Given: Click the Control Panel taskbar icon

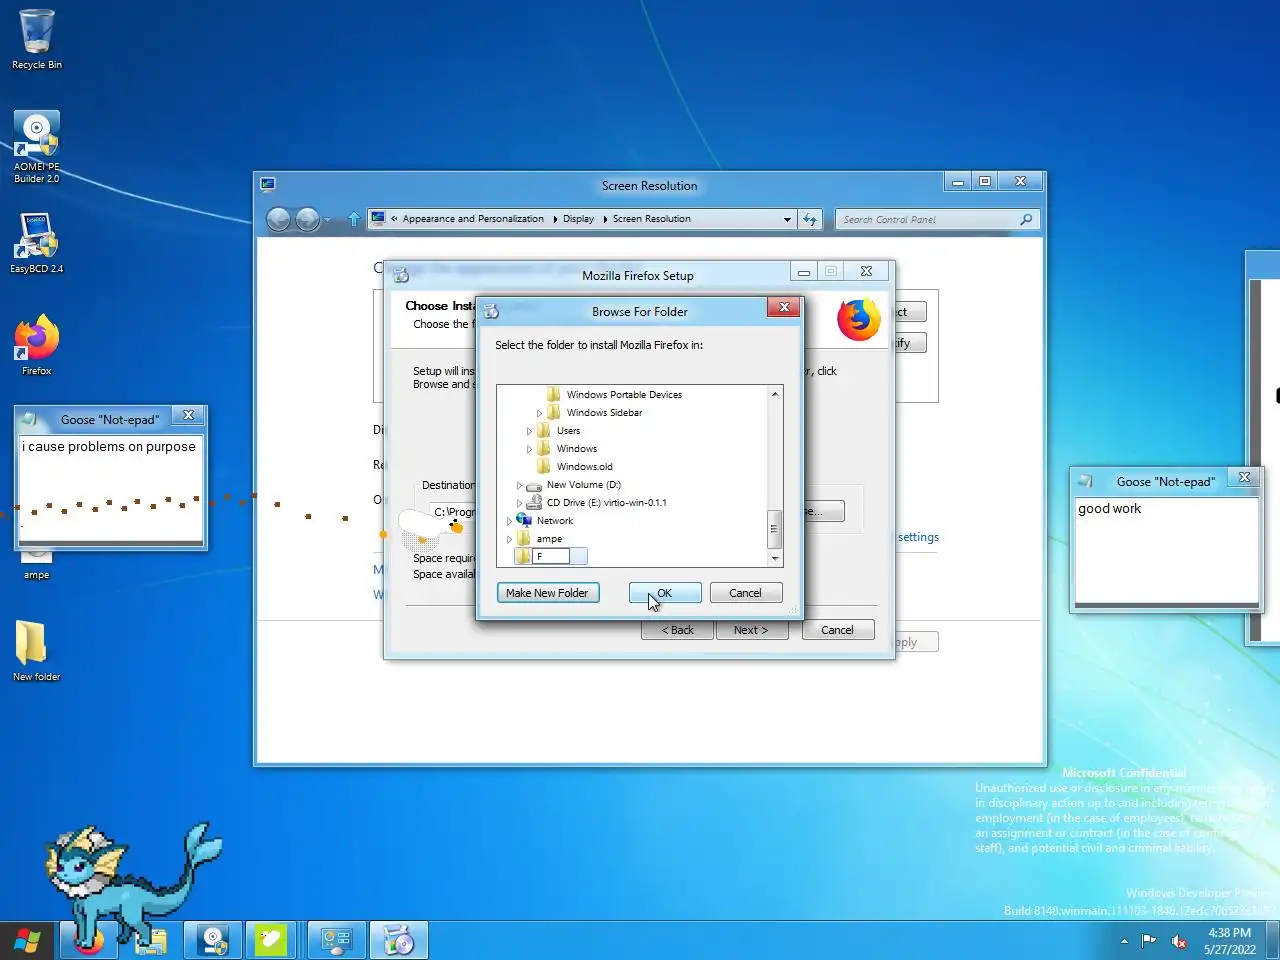Looking at the screenshot, I should coord(336,941).
